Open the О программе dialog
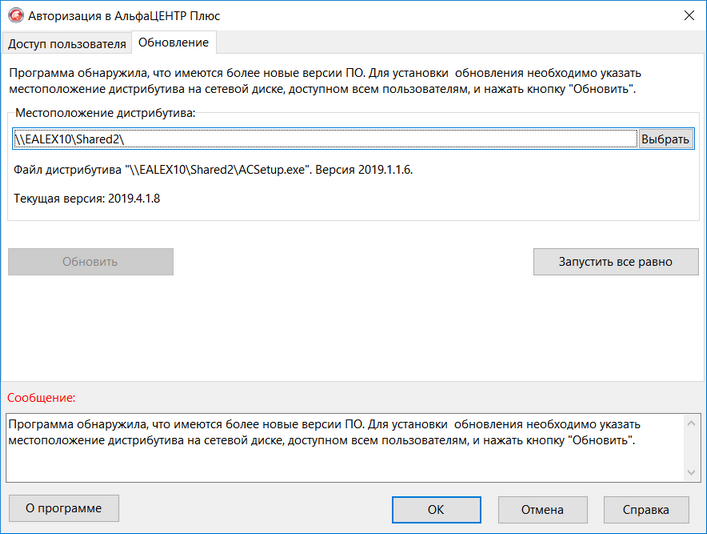Image resolution: width=707 pixels, height=534 pixels. [64, 508]
